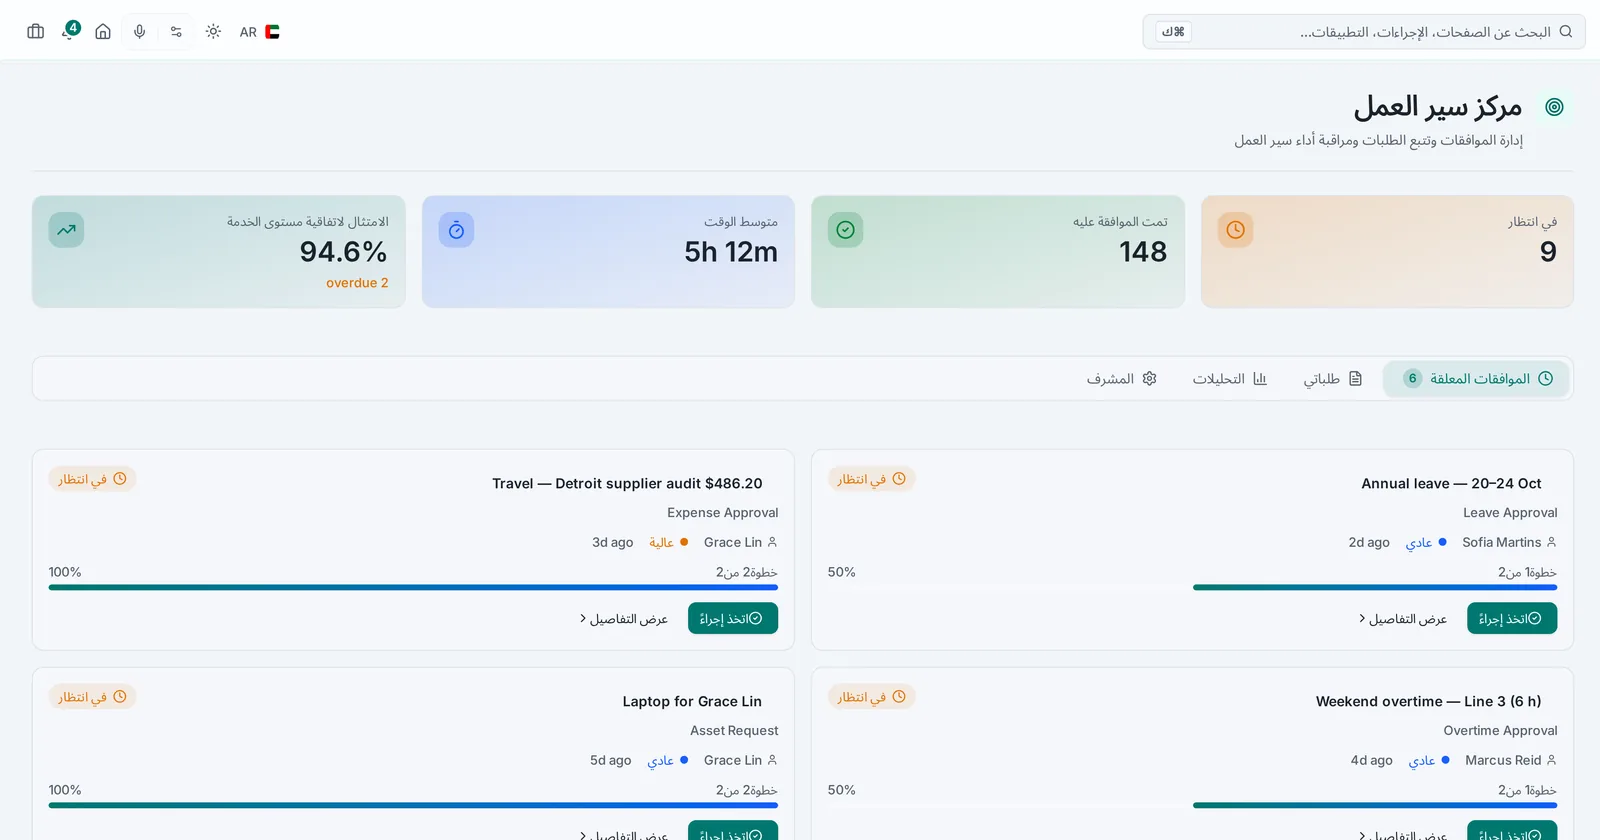The image size is (1600, 840).
Task: Click the progress bar on the Annual leave card
Action: pyautogui.click(x=1192, y=588)
